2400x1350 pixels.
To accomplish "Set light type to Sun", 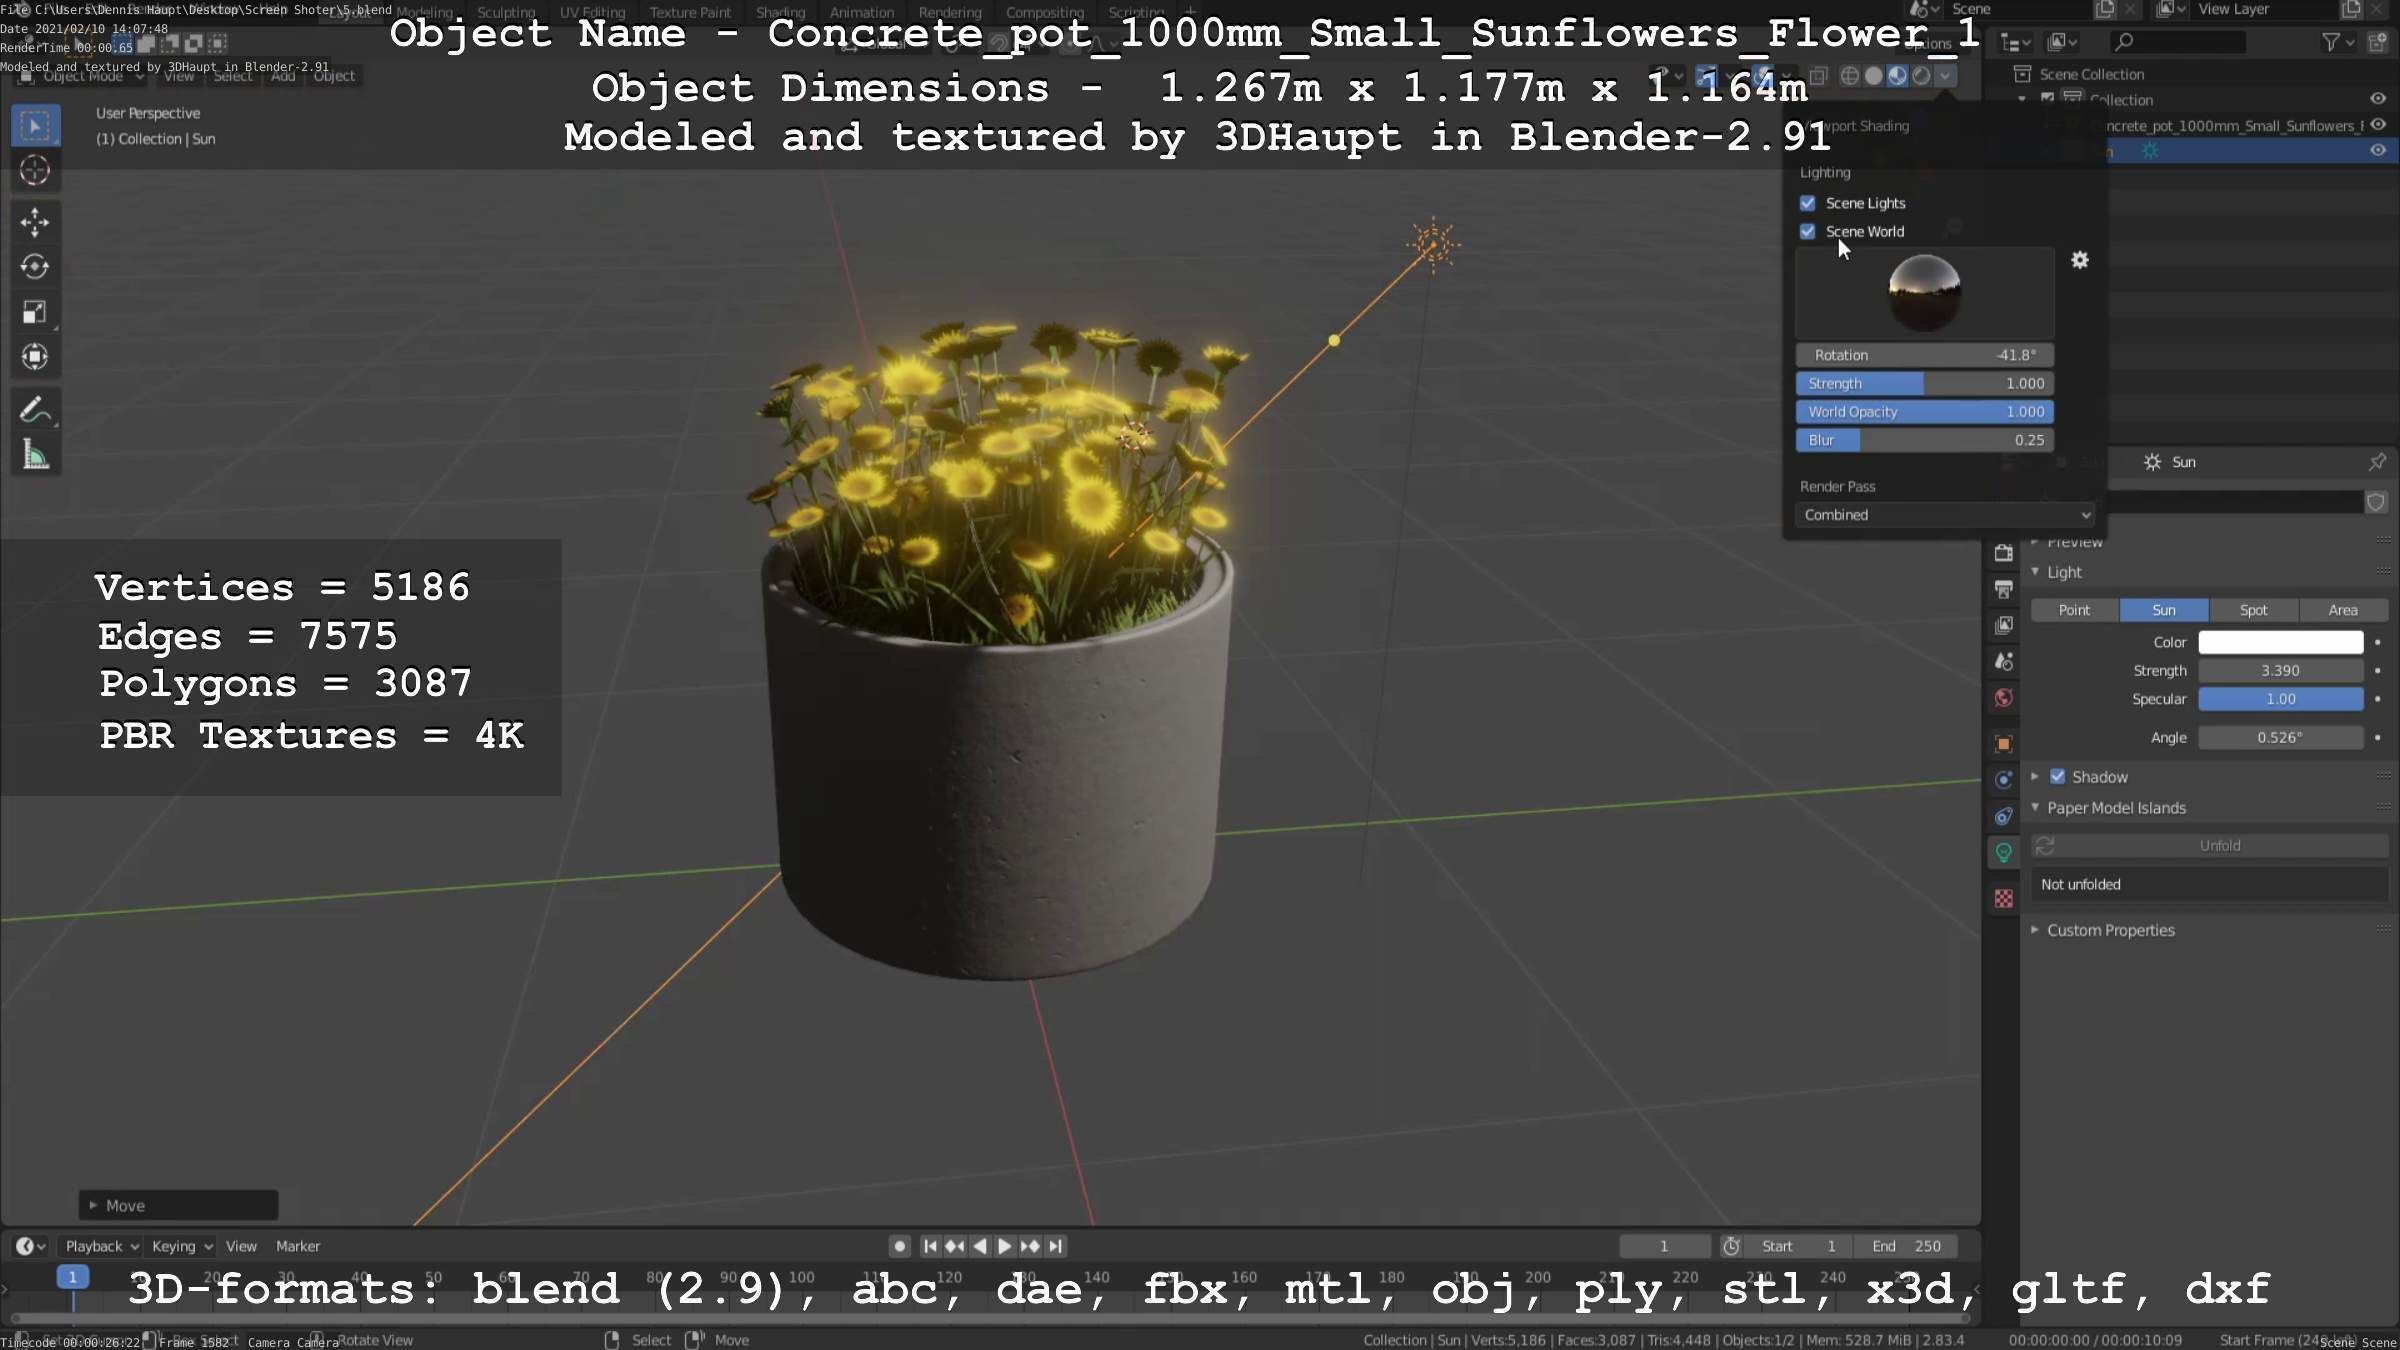I will pyautogui.click(x=2164, y=610).
